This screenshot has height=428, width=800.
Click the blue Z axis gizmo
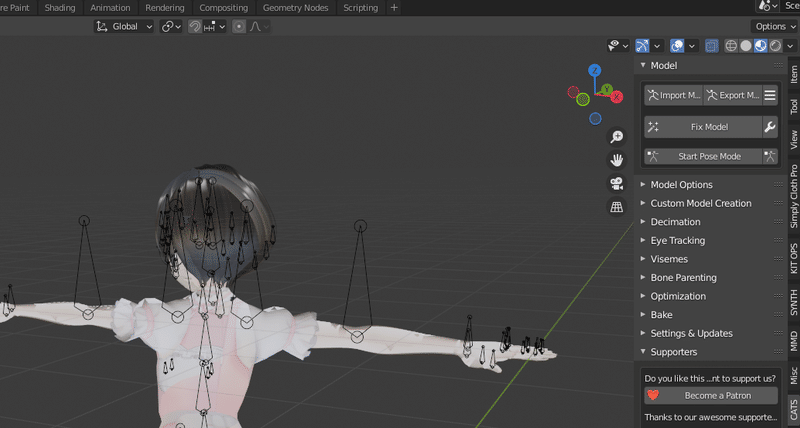pos(594,71)
